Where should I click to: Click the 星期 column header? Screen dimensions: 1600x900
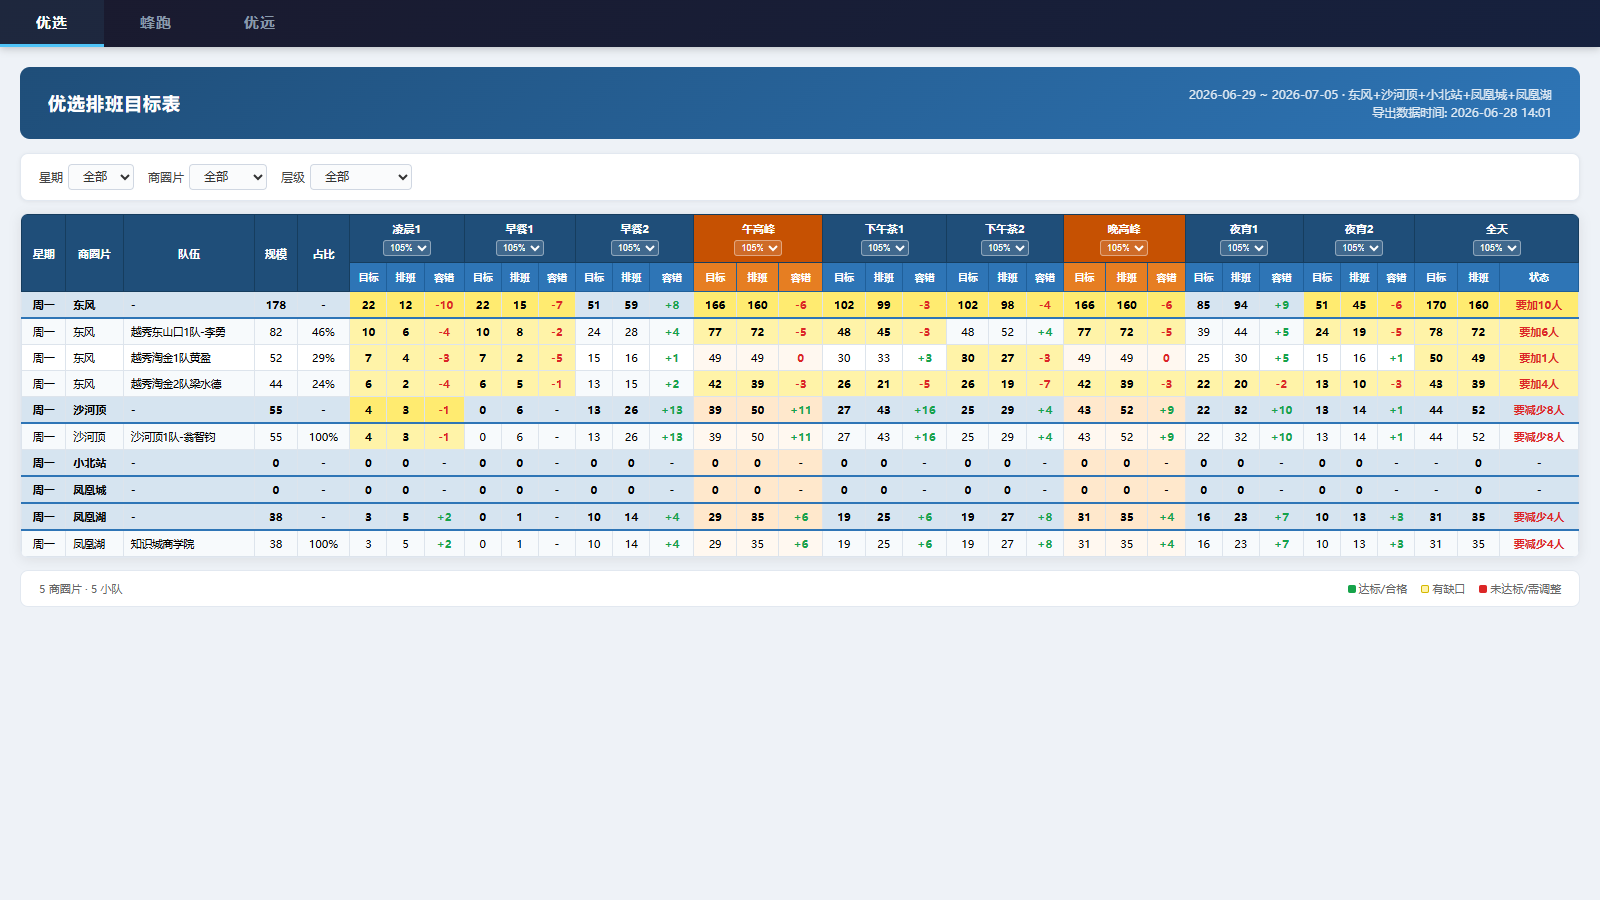pyautogui.click(x=43, y=254)
